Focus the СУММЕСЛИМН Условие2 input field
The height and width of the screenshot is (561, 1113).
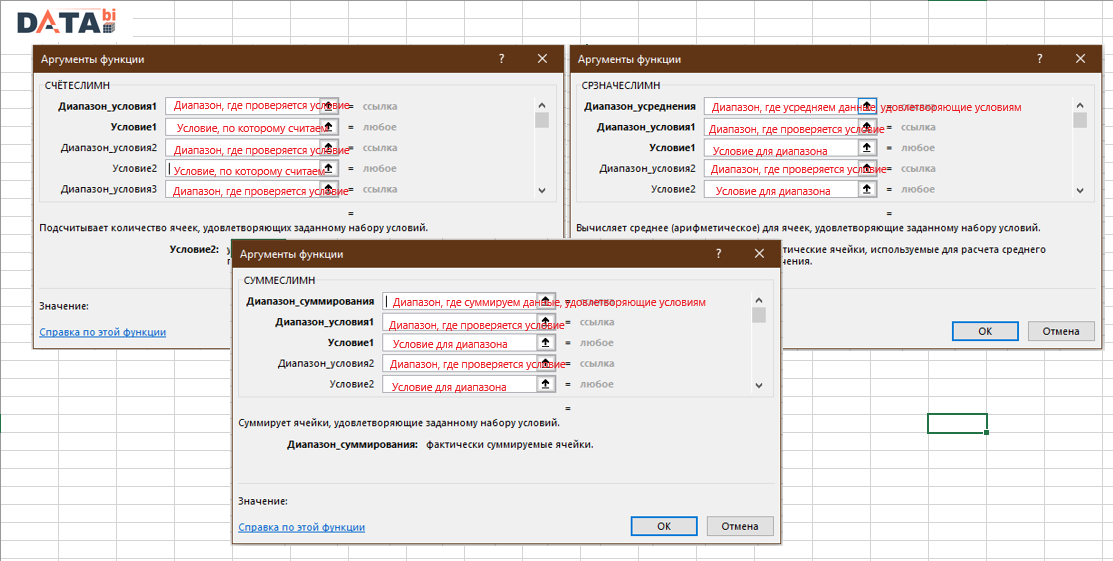[x=459, y=384]
